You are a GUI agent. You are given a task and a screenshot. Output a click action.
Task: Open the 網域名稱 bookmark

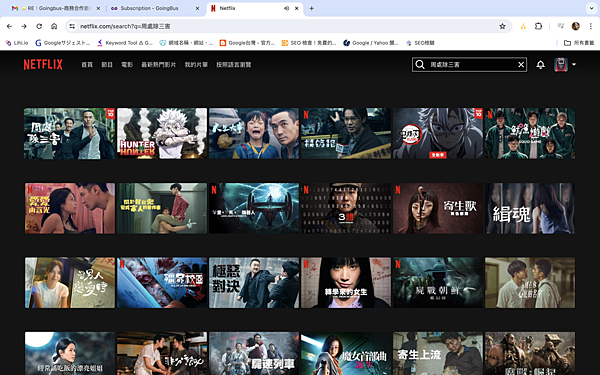point(186,43)
